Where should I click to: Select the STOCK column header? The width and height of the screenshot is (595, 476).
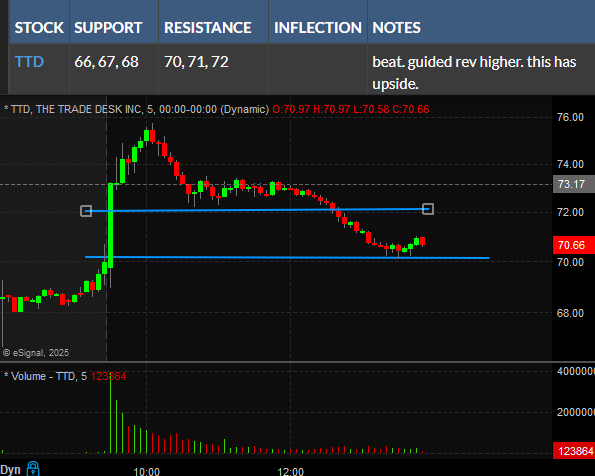tap(39, 28)
